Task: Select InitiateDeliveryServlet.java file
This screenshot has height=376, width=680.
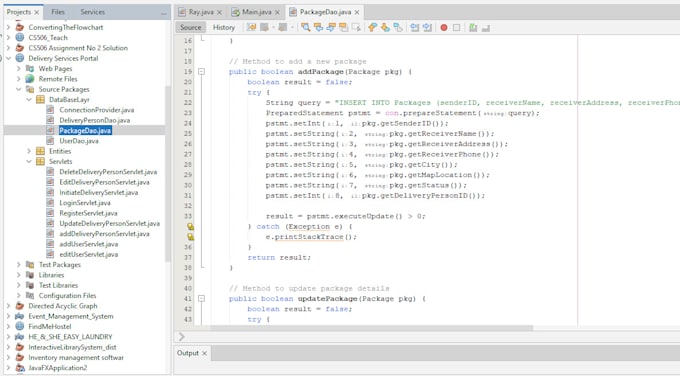Action: click(x=99, y=193)
